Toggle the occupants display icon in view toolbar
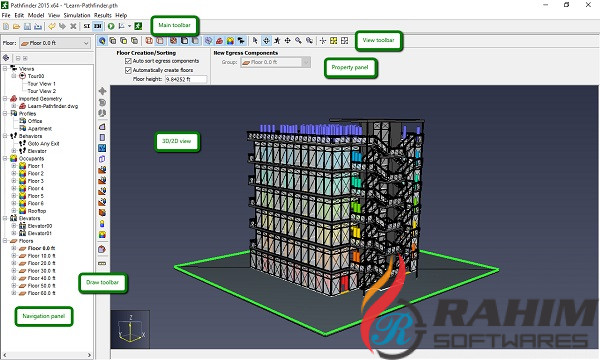The height and width of the screenshot is (360, 600). click(230, 41)
